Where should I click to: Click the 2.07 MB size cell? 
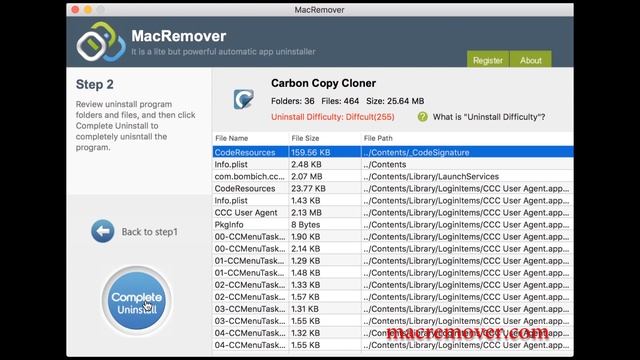[325, 176]
